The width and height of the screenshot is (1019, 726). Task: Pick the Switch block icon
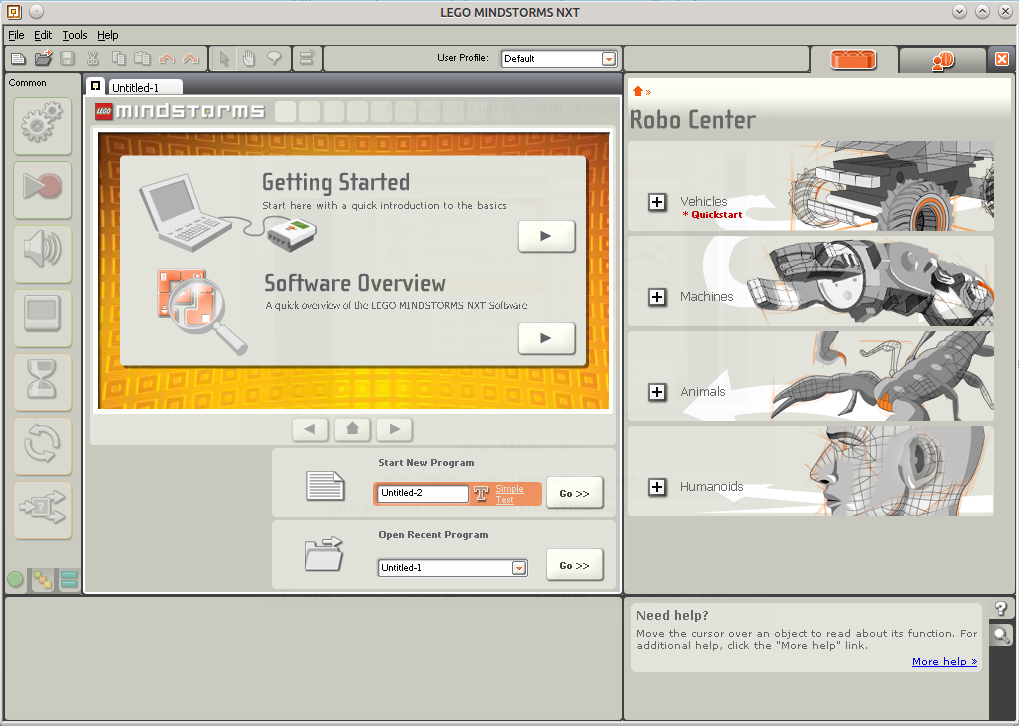pos(43,510)
